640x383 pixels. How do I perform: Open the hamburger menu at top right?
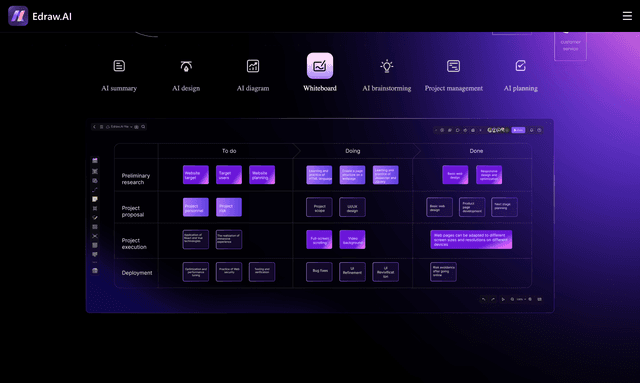click(x=627, y=16)
